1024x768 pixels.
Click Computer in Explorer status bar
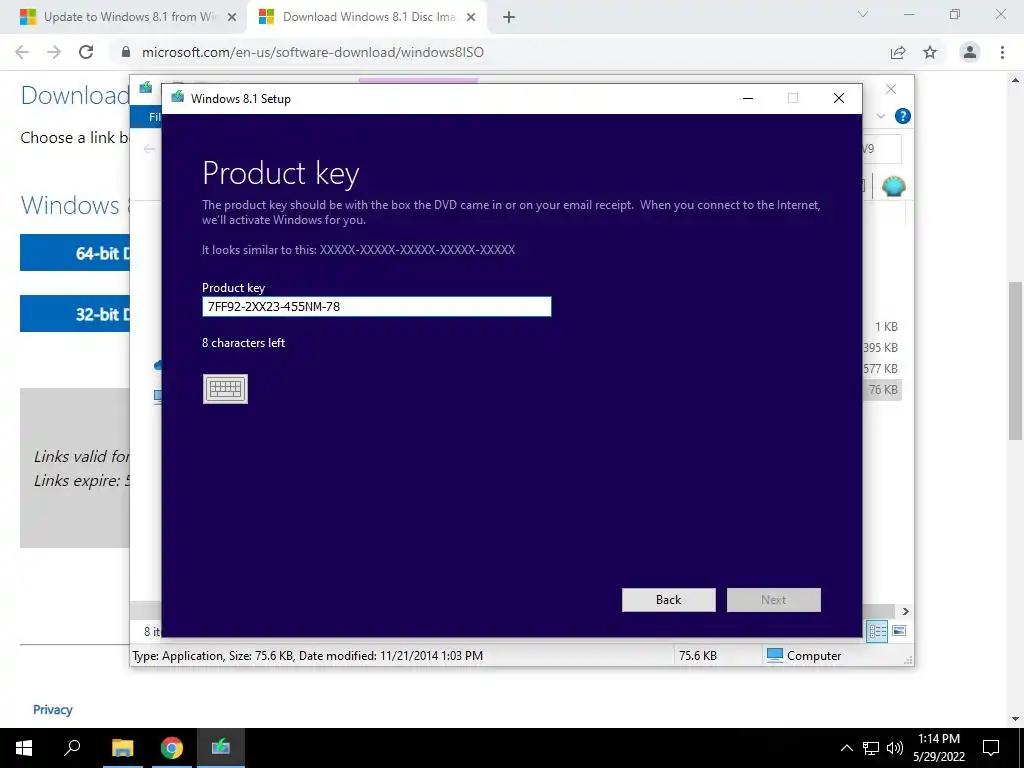click(804, 655)
